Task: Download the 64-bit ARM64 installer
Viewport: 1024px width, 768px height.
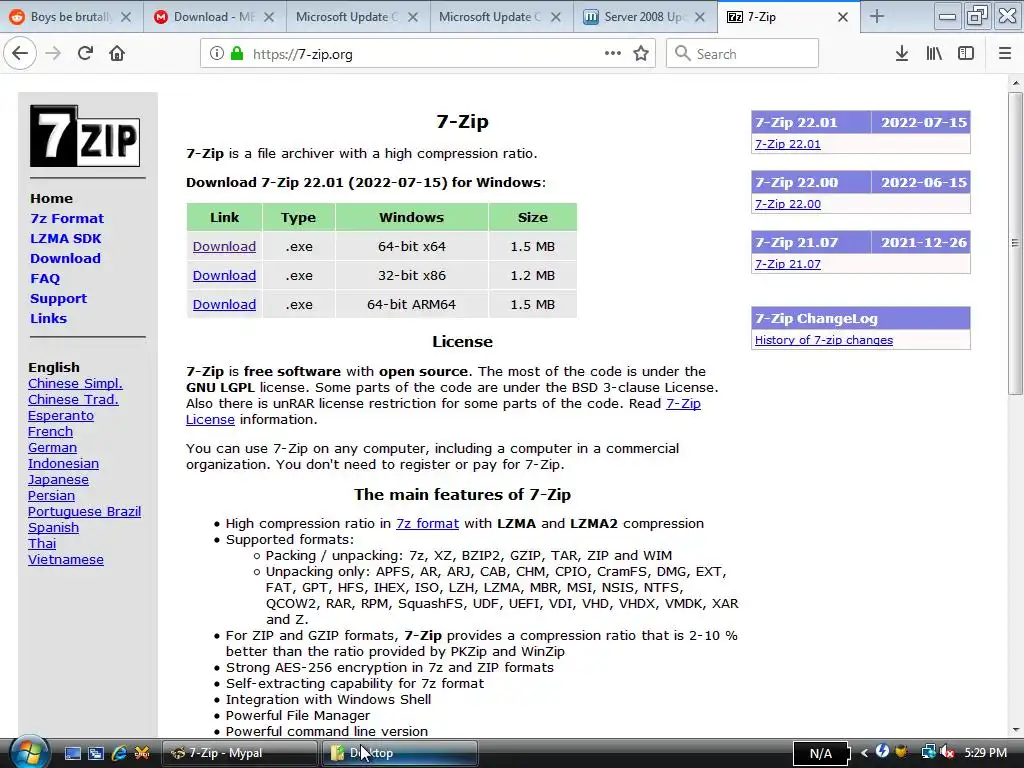Action: [224, 304]
